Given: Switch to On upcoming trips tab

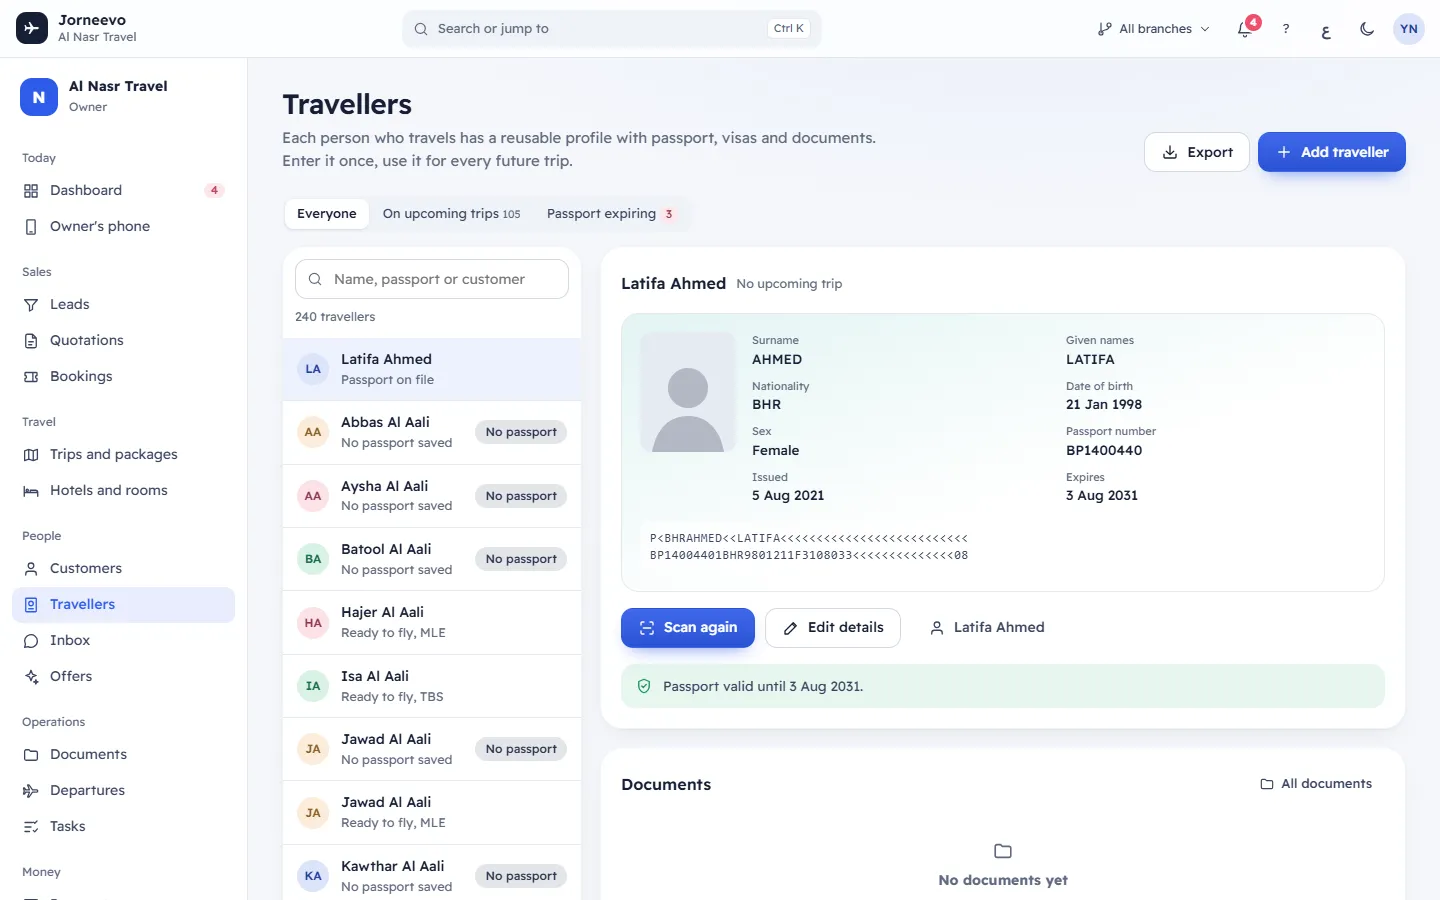Looking at the screenshot, I should 451,214.
